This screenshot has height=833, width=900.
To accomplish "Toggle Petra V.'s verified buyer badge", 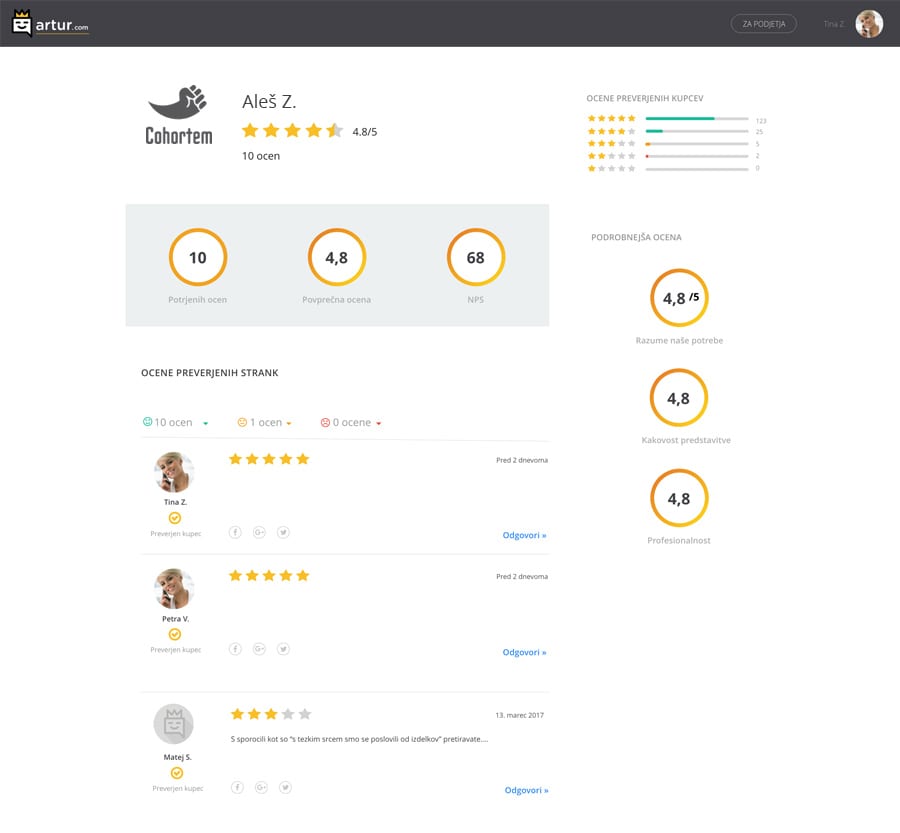I will (x=174, y=633).
